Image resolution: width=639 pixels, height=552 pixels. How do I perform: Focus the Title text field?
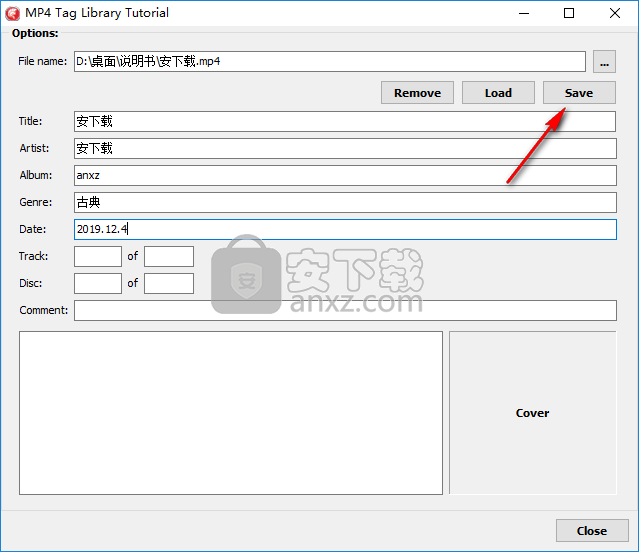coord(344,121)
